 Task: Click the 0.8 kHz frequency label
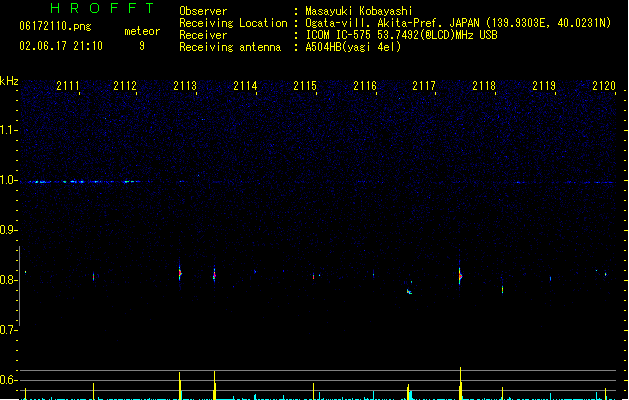[x=8, y=280]
